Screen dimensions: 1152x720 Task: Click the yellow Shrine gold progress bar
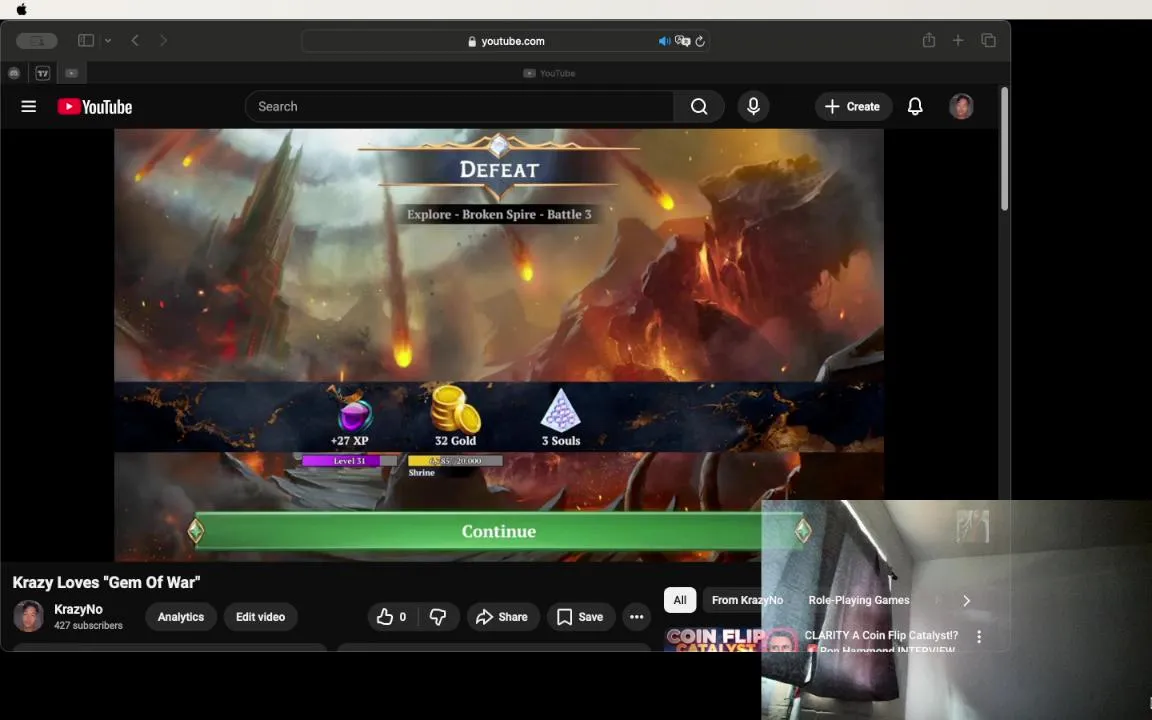point(455,461)
